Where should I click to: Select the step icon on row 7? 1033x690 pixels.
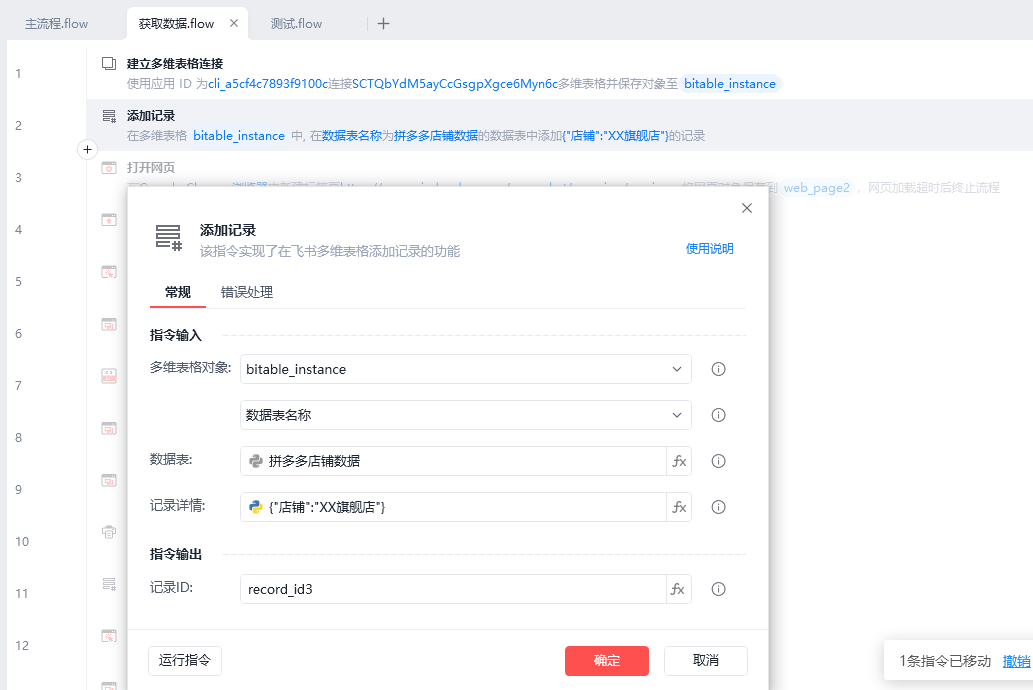pos(109,376)
